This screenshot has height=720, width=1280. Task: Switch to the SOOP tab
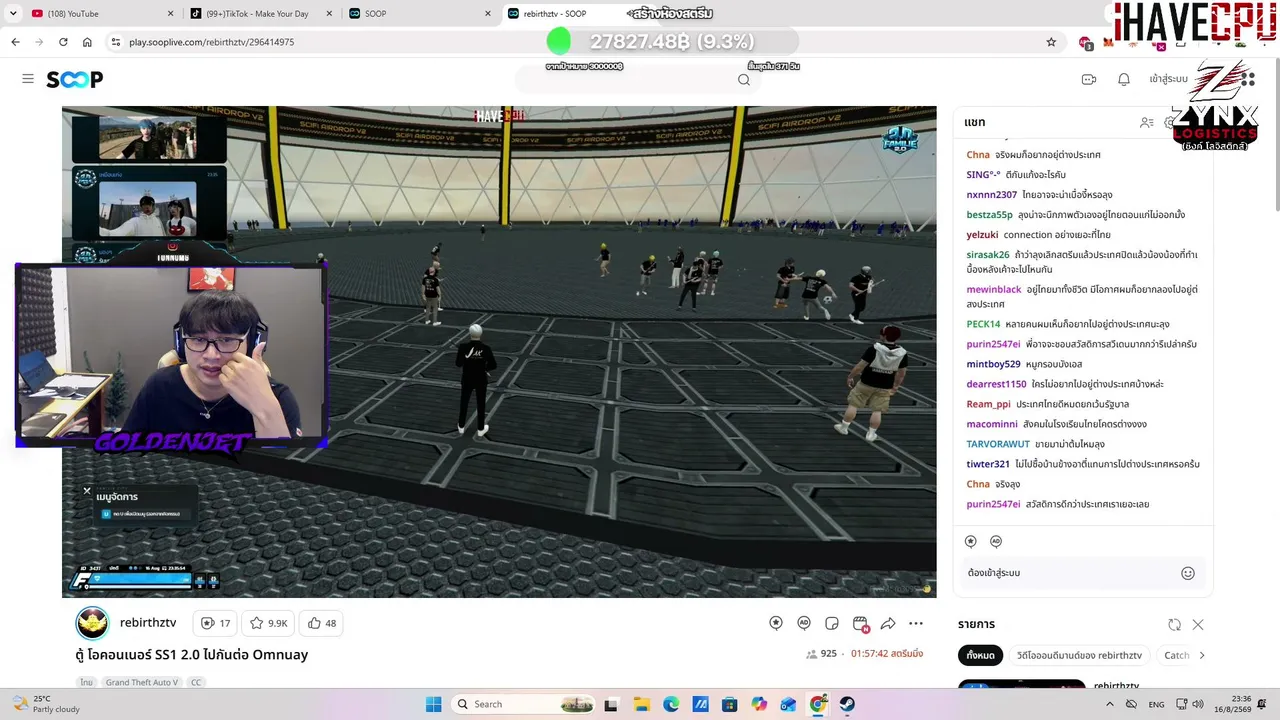click(420, 14)
